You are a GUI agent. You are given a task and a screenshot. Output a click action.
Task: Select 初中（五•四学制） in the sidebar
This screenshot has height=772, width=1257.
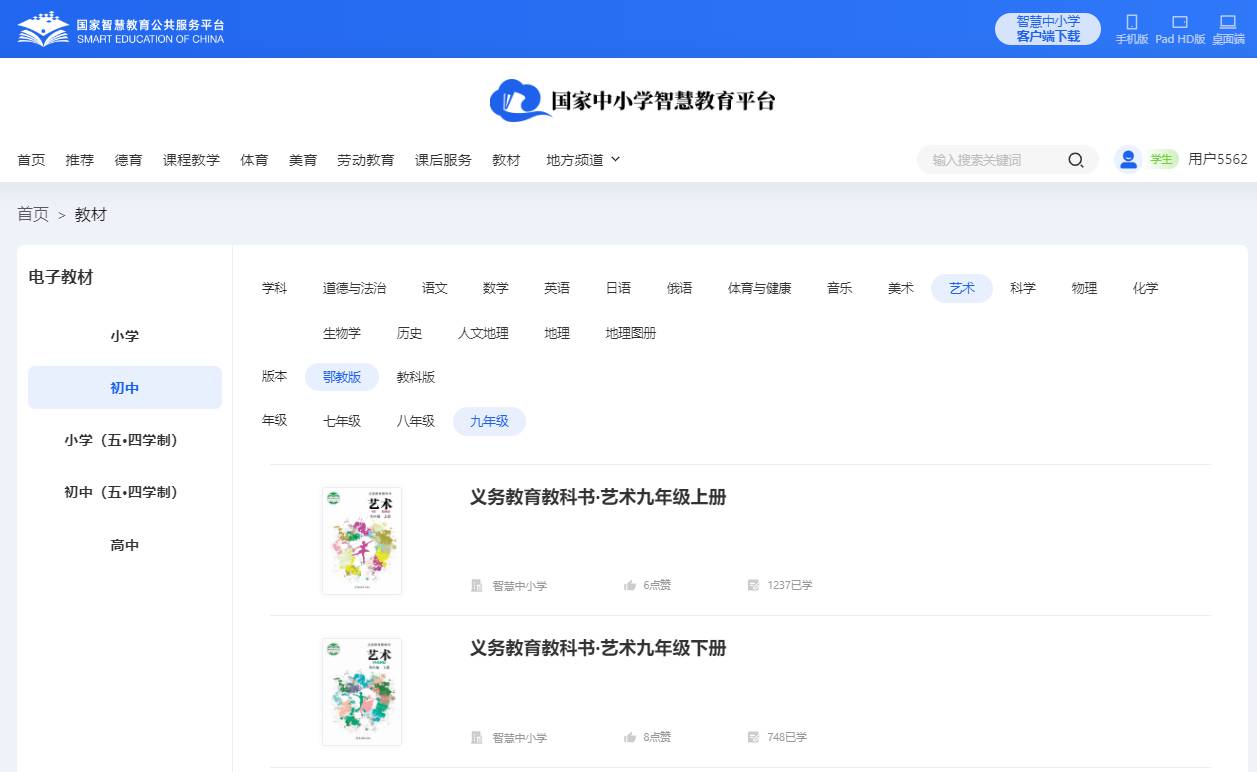tap(125, 492)
